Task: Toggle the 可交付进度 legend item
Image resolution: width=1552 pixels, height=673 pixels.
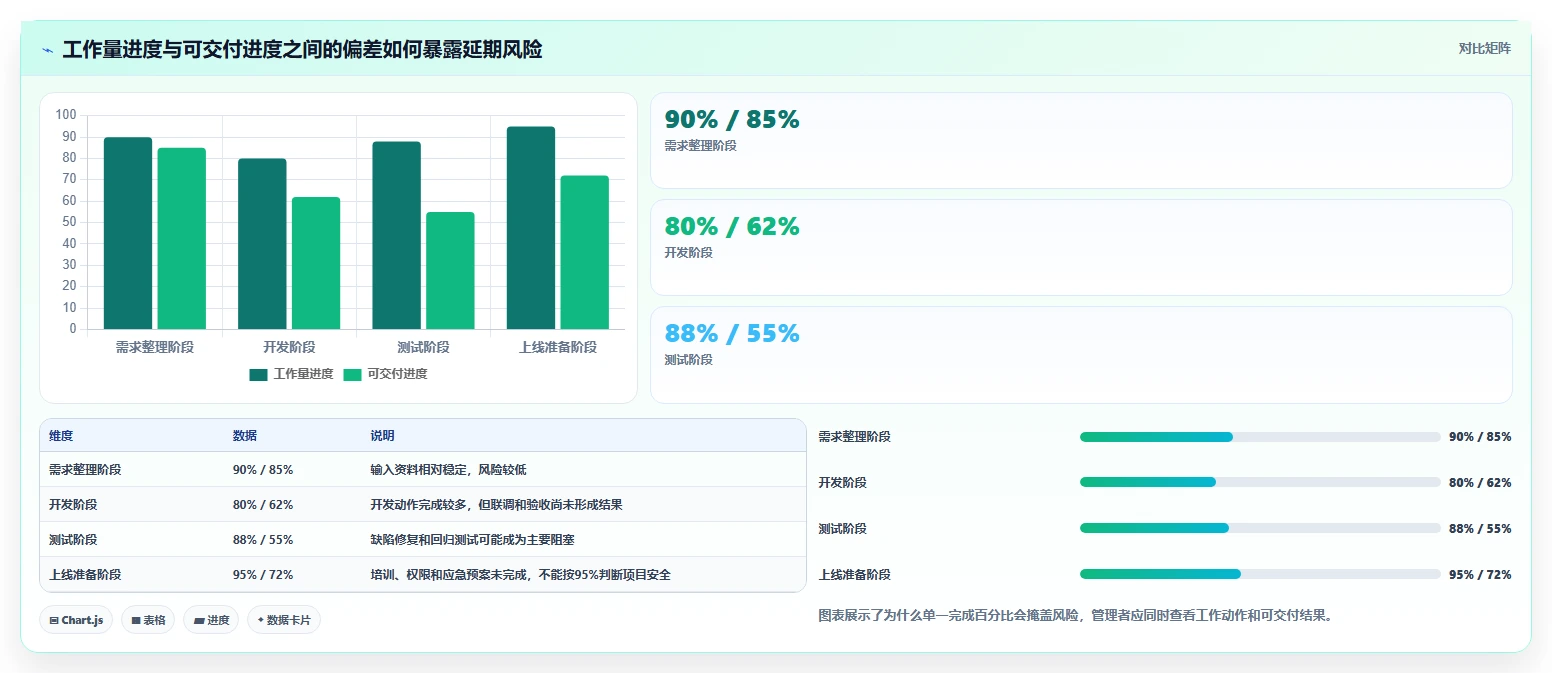Action: (x=385, y=374)
